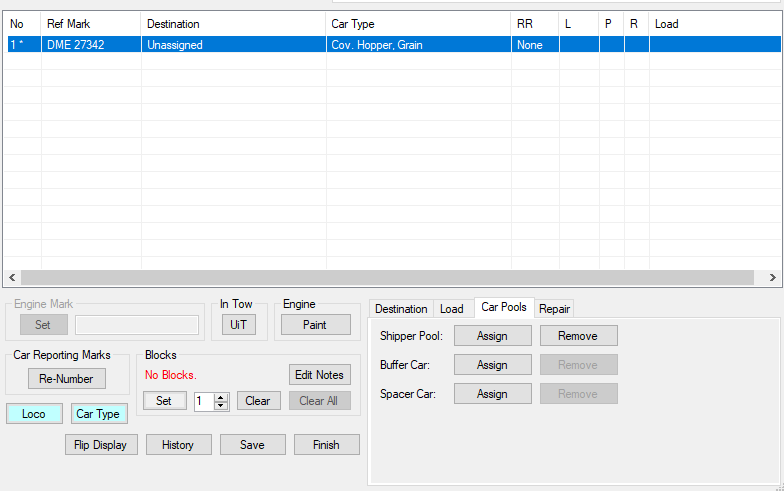
Task: Click the block number field
Action: tap(204, 401)
